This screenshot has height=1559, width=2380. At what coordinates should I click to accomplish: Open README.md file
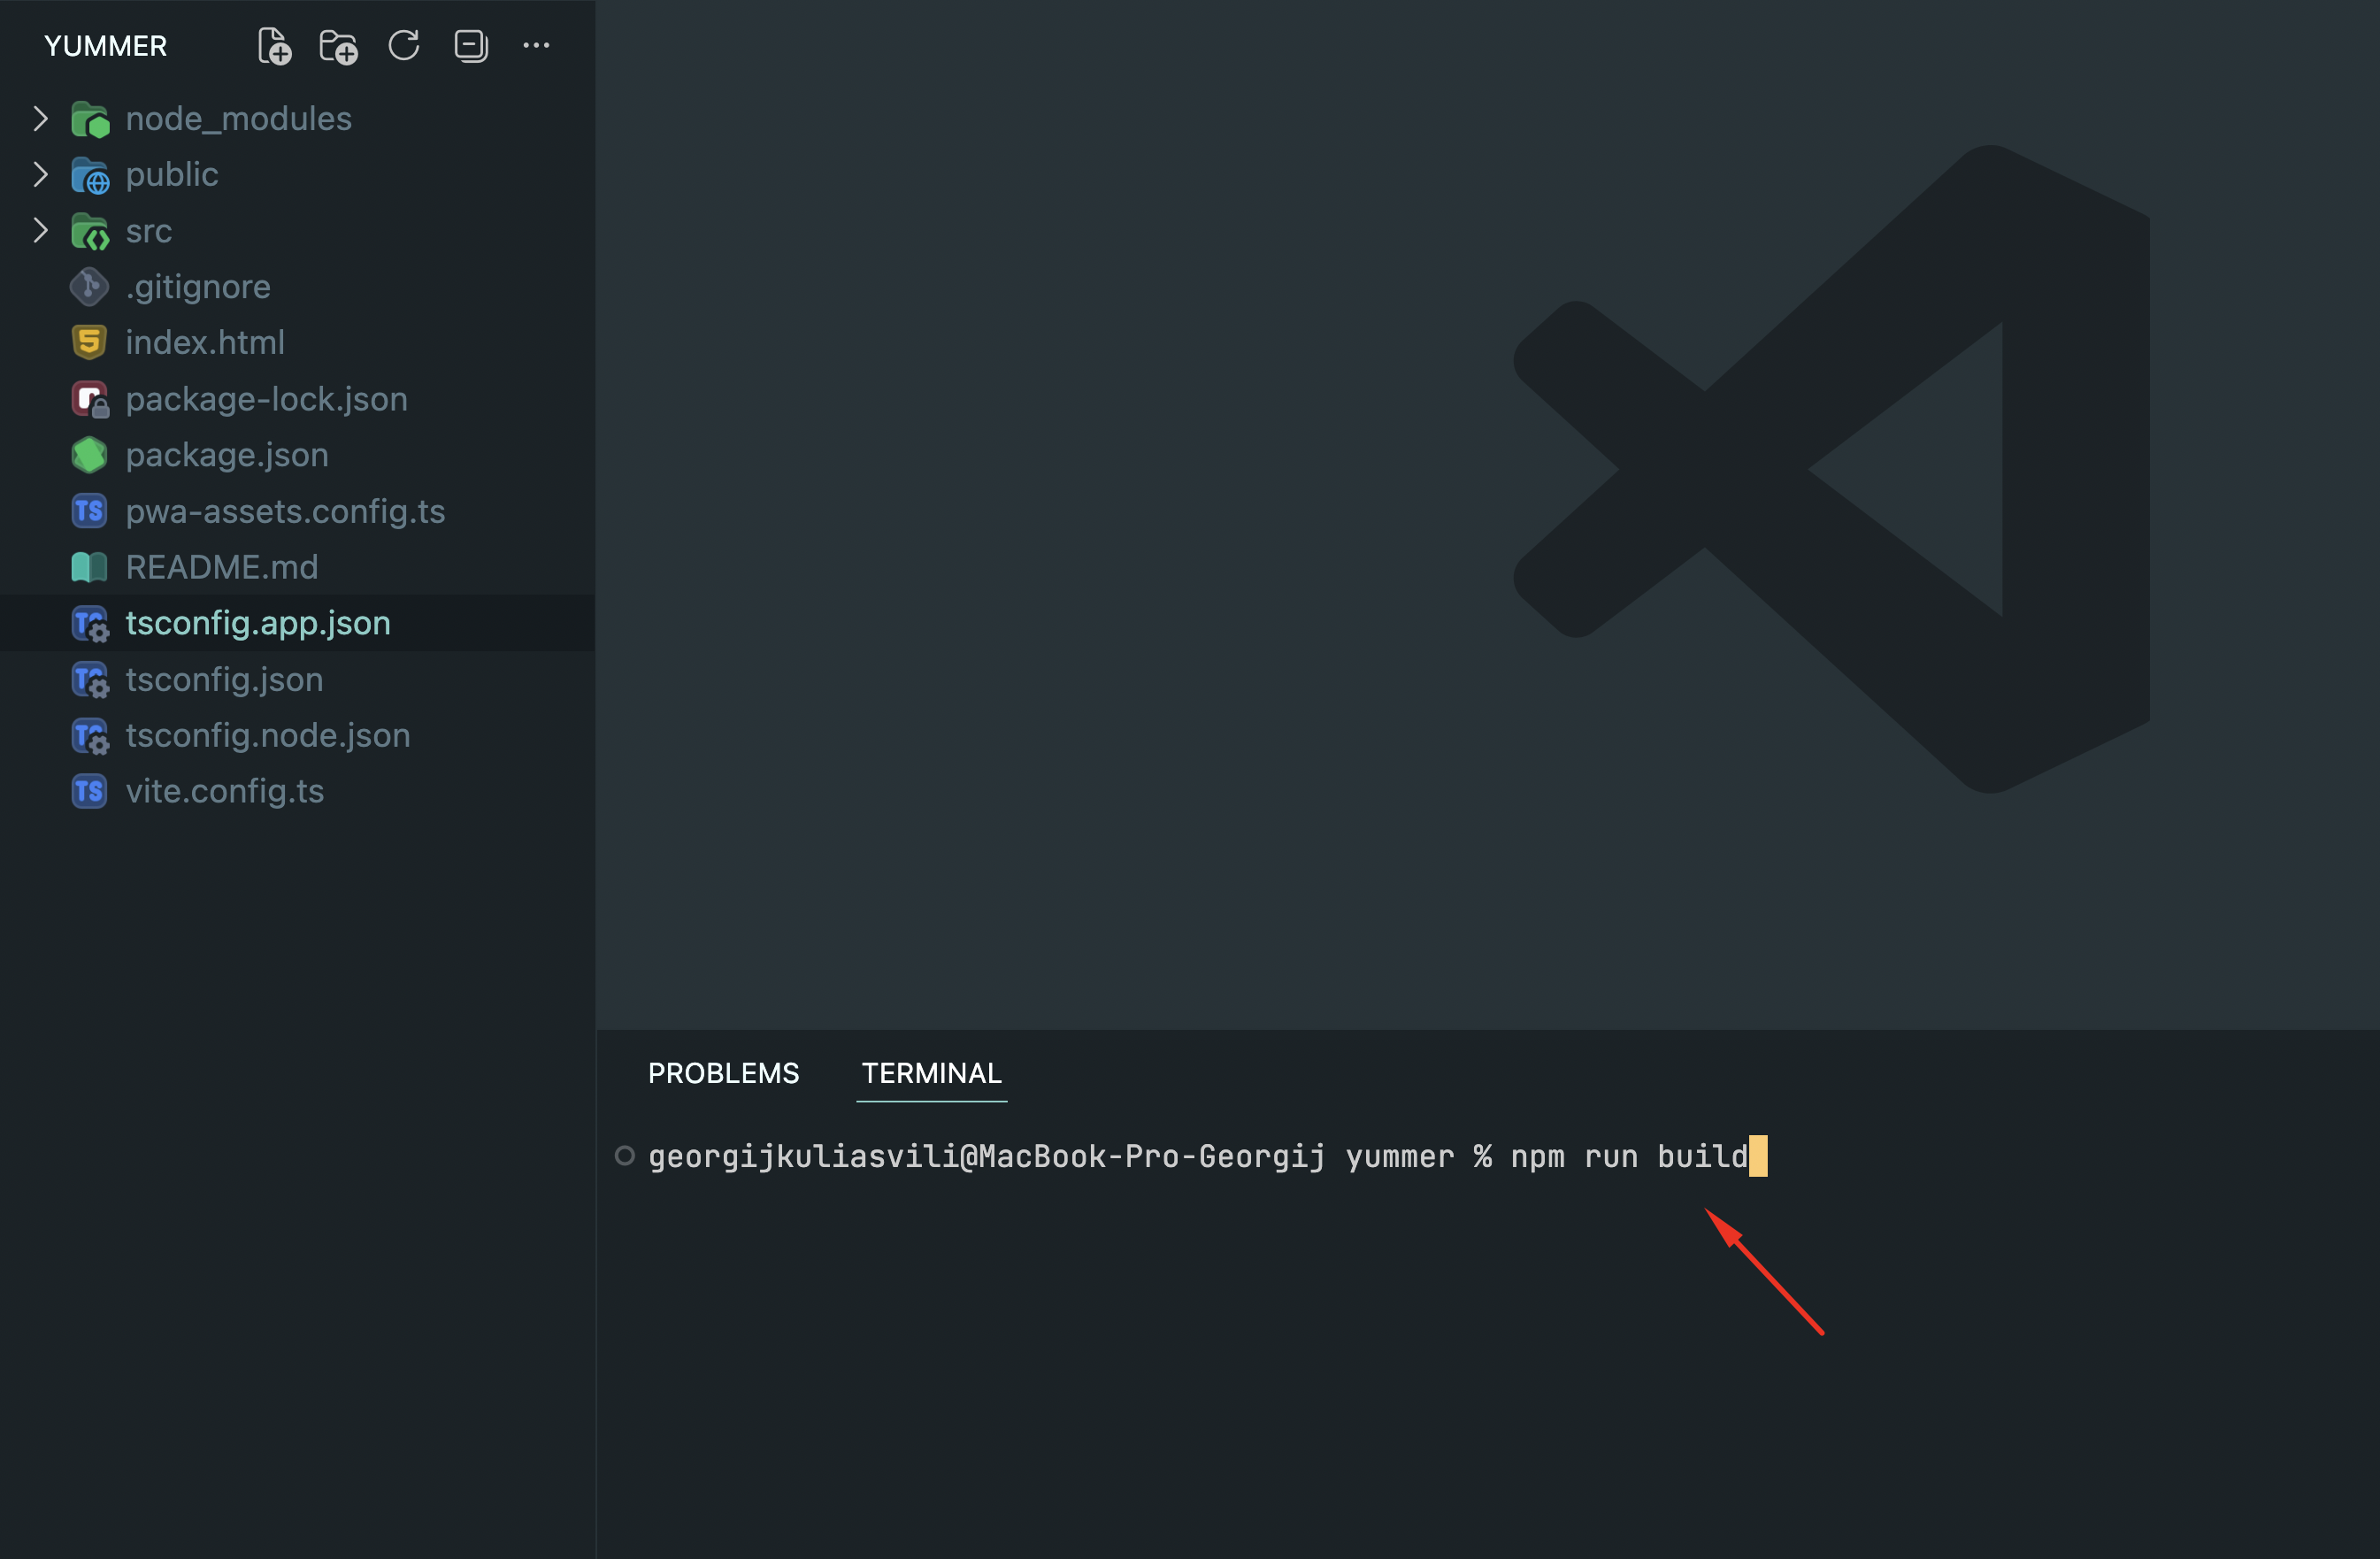pyautogui.click(x=222, y=567)
